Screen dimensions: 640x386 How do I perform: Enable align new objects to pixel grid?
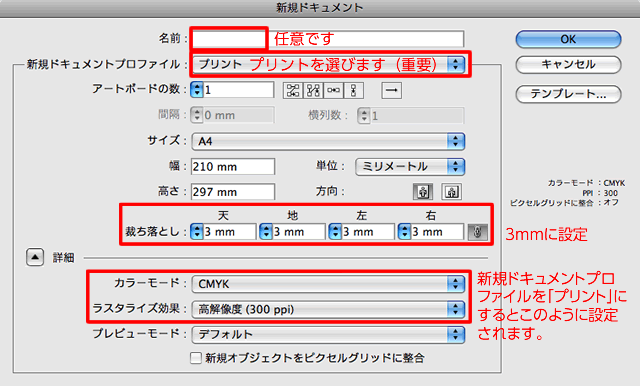(x=196, y=358)
